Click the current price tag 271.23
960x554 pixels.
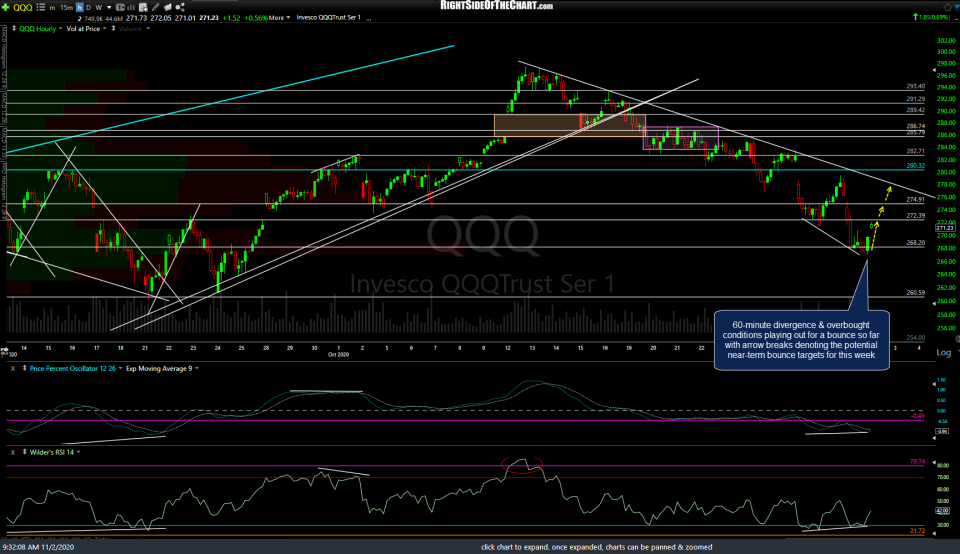point(945,228)
